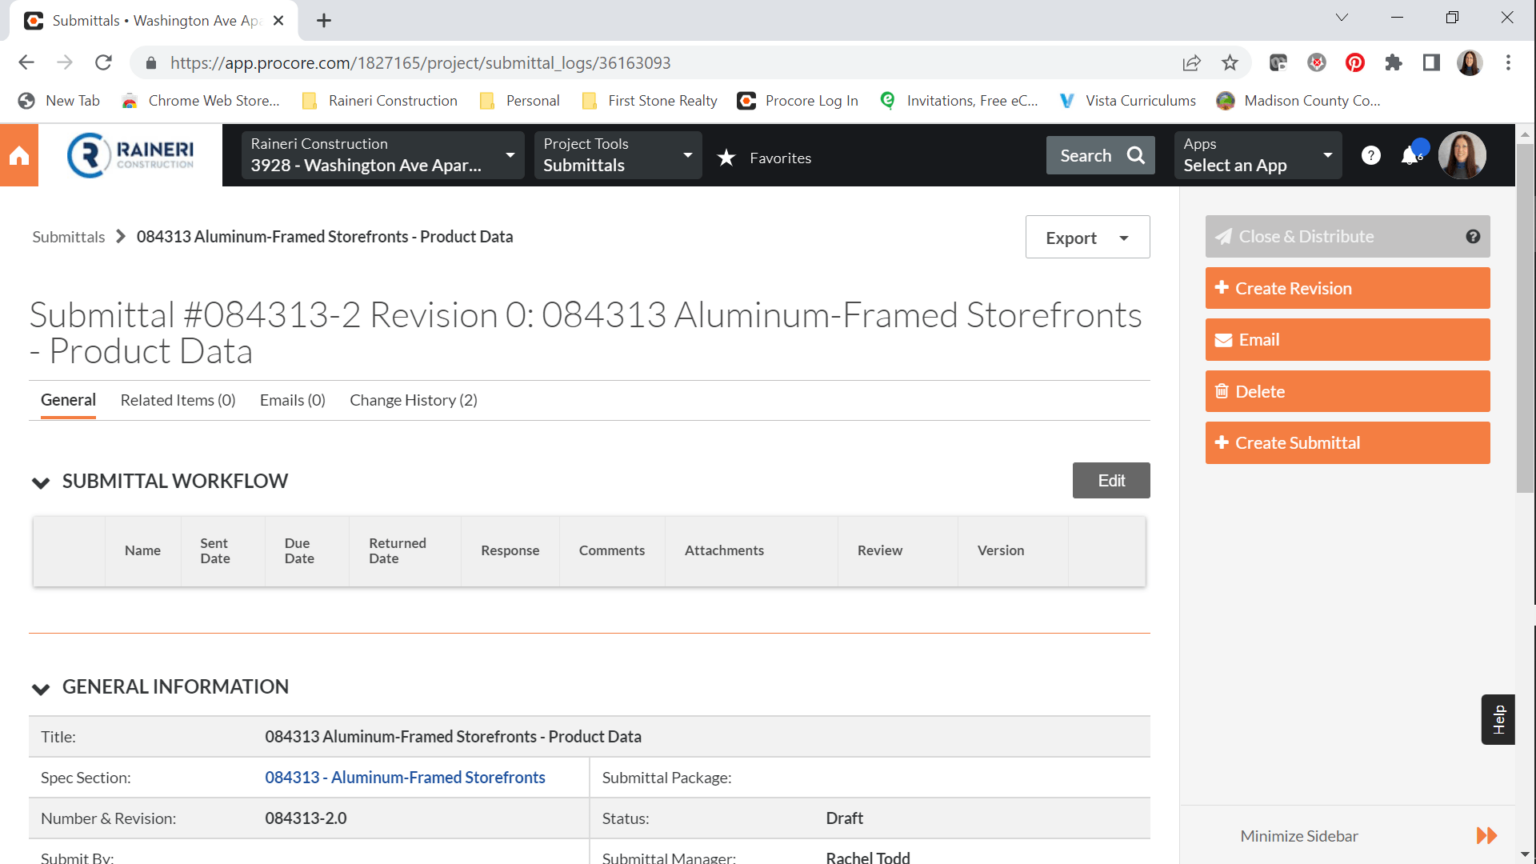Open the red ladybug extension icon
The width and height of the screenshot is (1536, 864).
coord(1317,63)
